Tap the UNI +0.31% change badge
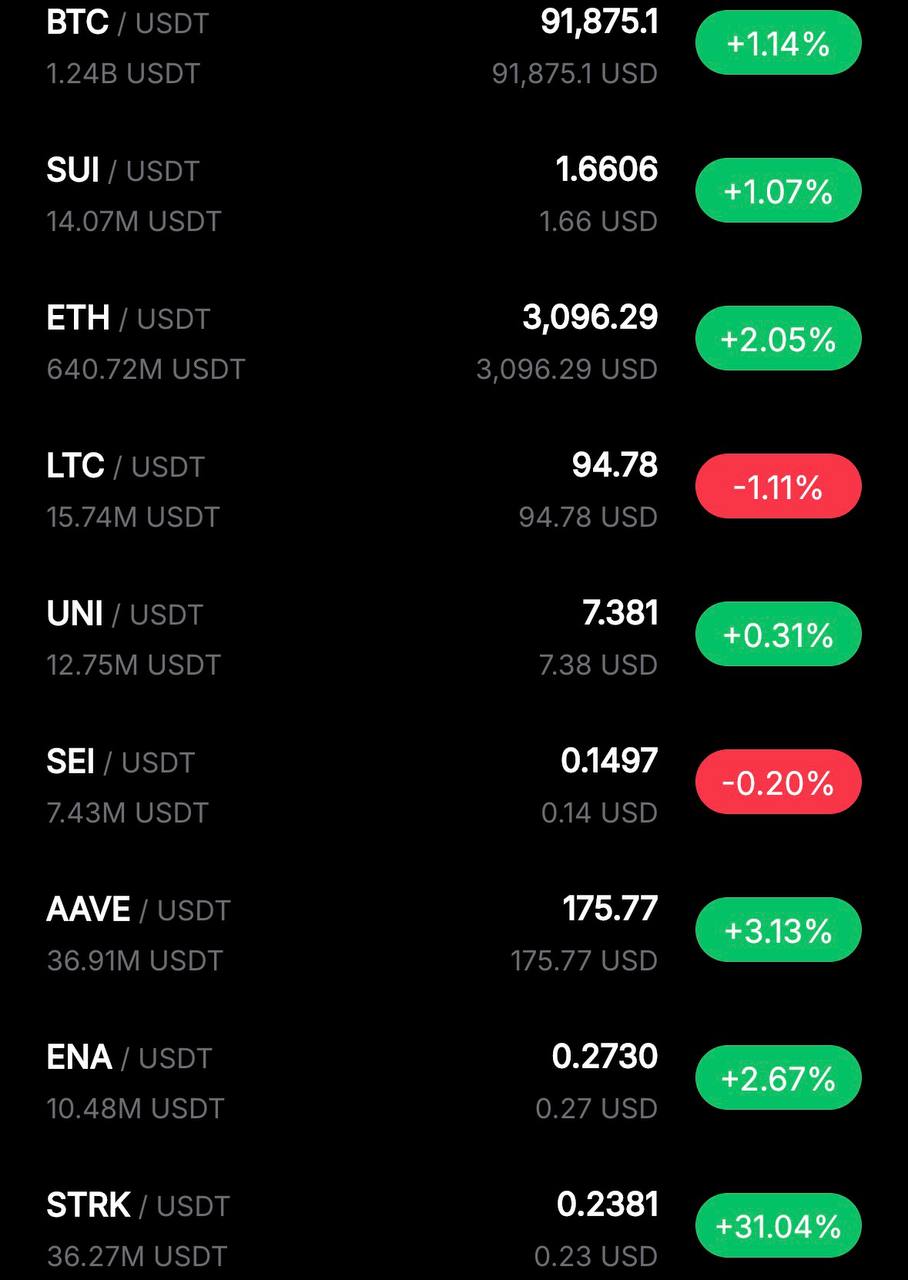908x1280 pixels. click(x=778, y=635)
